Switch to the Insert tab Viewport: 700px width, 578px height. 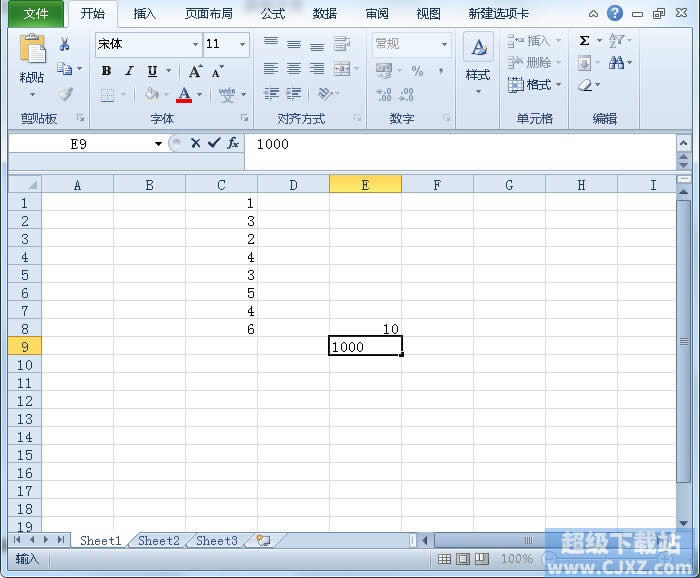[145, 14]
